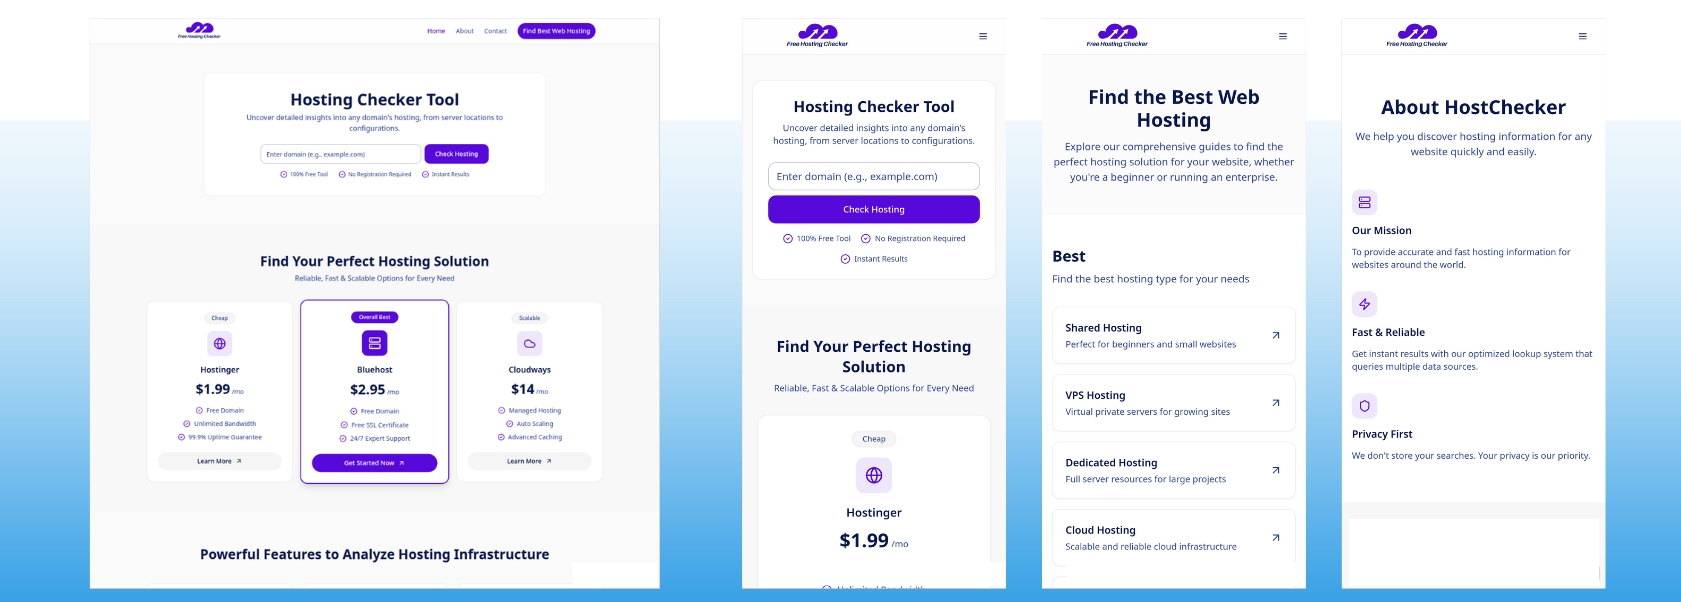
Task: Click arrow icon on VPS Hosting card
Action: [1276, 403]
